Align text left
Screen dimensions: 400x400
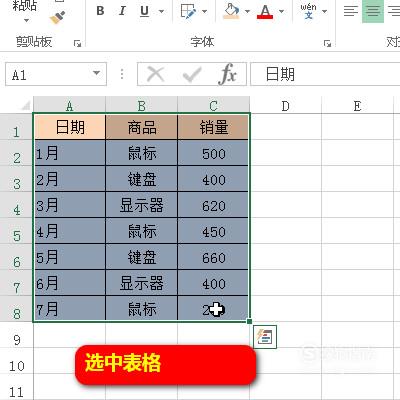tap(351, 11)
